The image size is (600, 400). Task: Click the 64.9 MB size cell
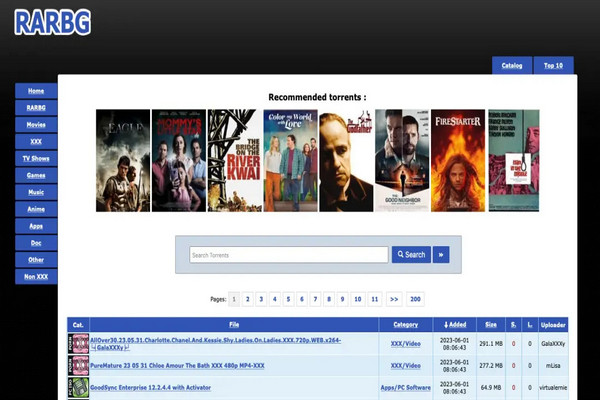pos(491,387)
